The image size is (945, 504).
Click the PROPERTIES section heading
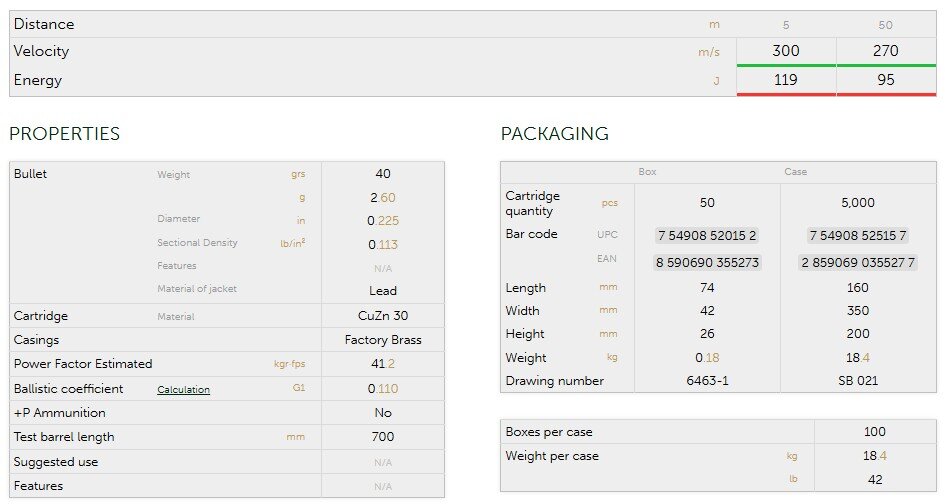(x=64, y=134)
